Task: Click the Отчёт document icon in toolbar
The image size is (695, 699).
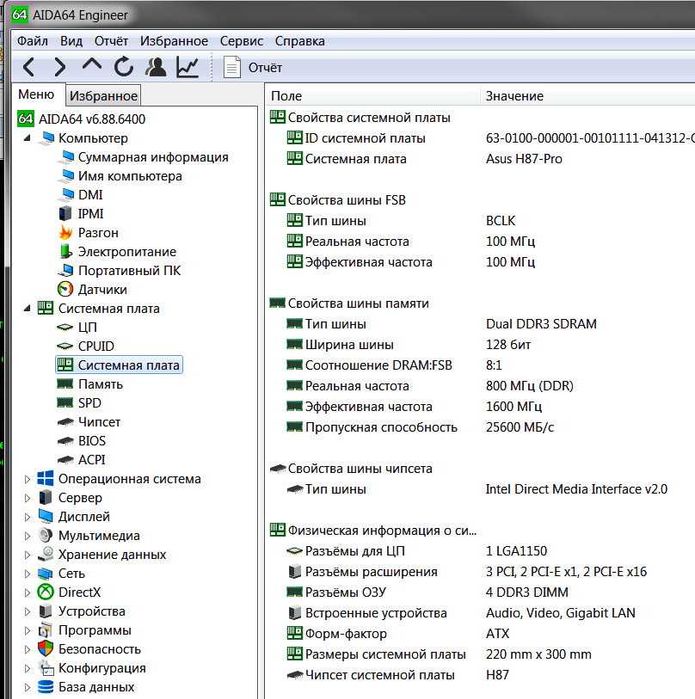Action: (x=232, y=67)
